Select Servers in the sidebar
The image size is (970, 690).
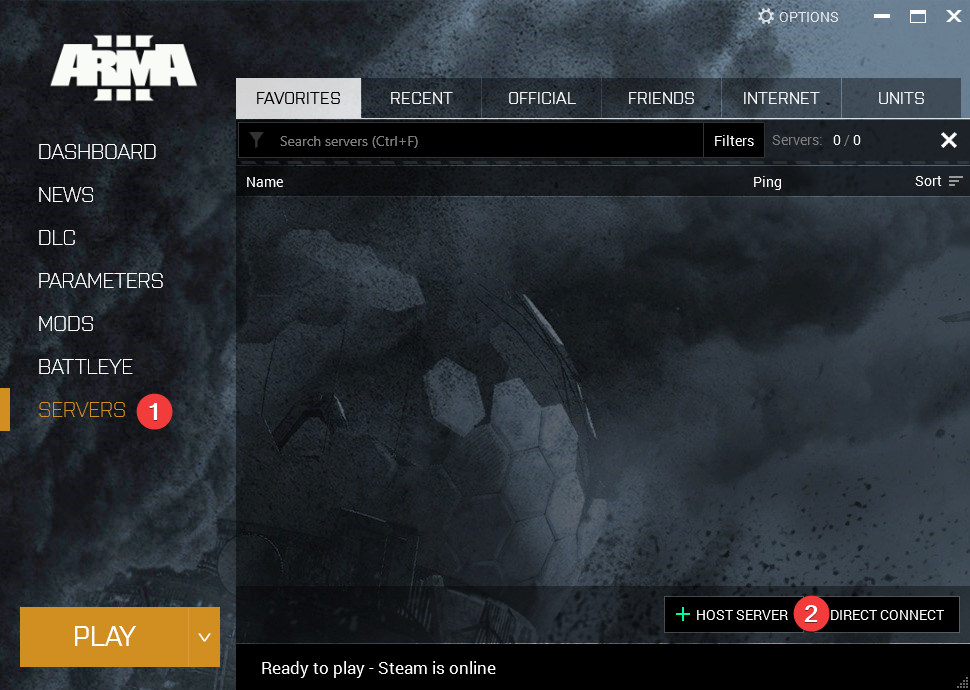click(82, 410)
